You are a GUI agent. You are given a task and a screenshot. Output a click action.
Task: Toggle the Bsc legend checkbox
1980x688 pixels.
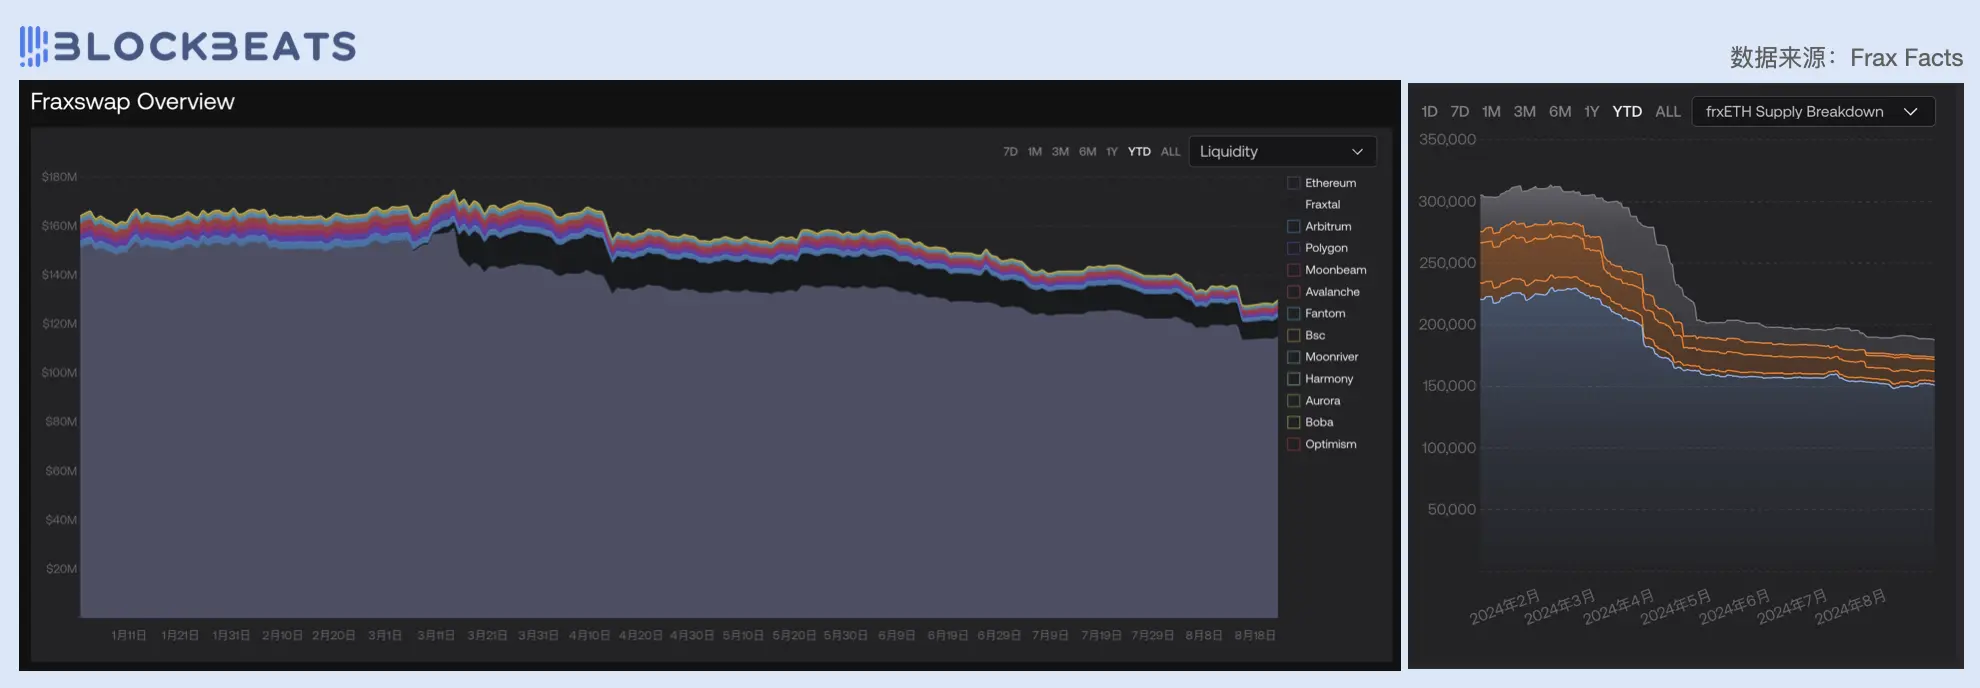point(1294,335)
